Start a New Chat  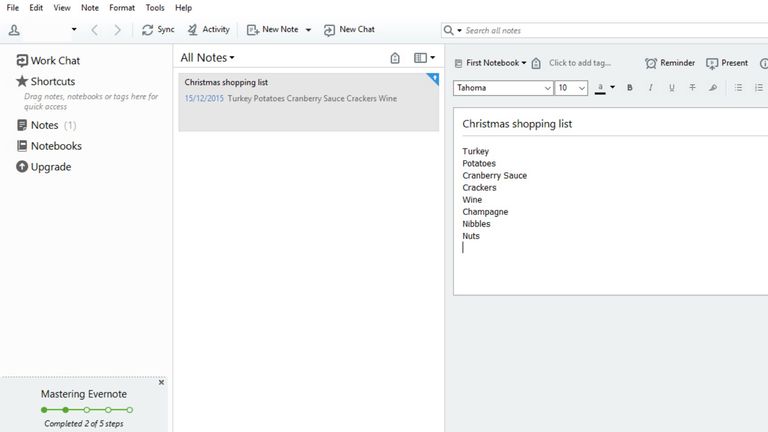click(x=349, y=30)
